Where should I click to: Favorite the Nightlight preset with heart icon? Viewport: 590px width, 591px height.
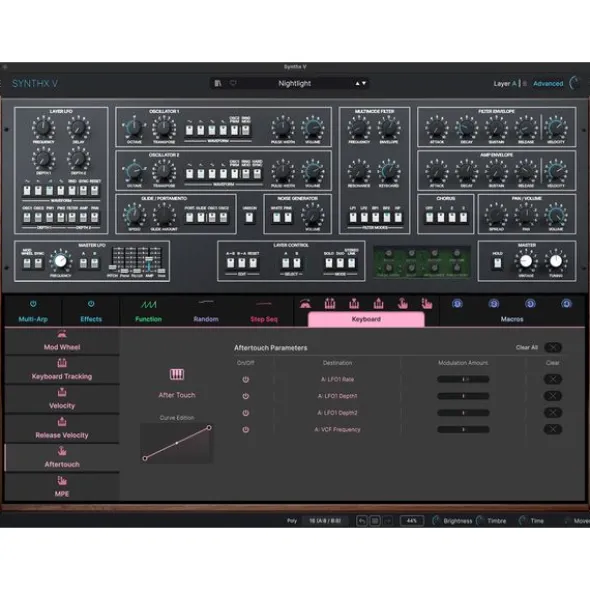(x=233, y=83)
